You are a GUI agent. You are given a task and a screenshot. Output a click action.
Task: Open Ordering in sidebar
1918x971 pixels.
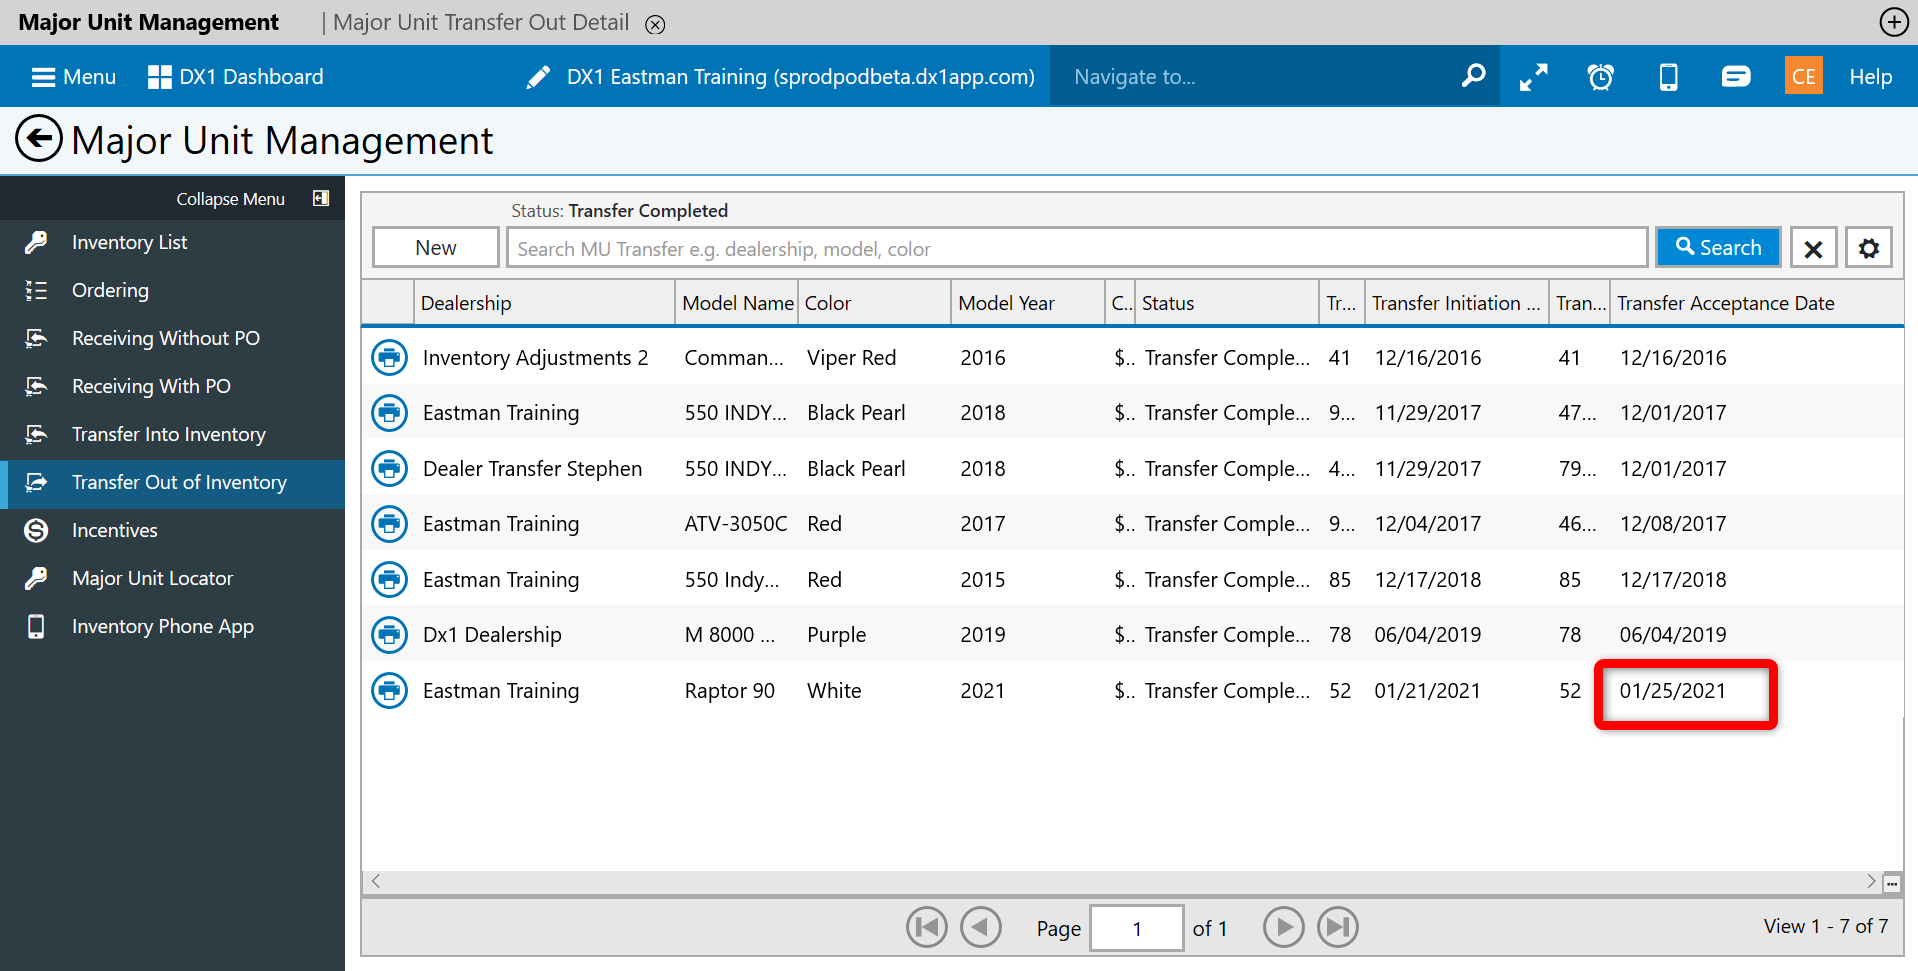click(x=172, y=290)
